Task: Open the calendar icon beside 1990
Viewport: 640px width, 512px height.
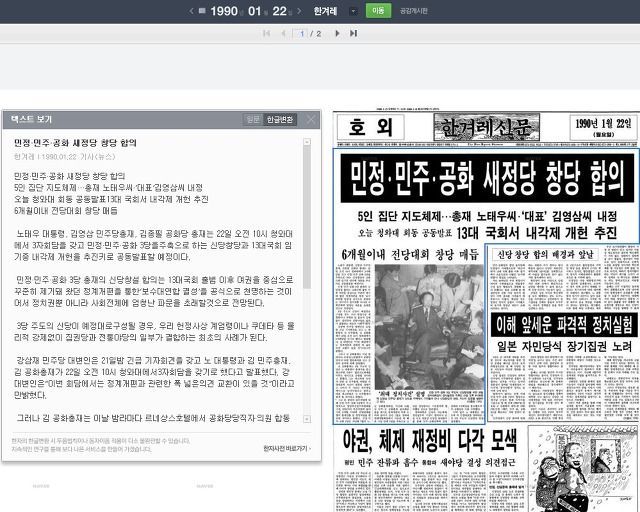Action: pos(202,11)
